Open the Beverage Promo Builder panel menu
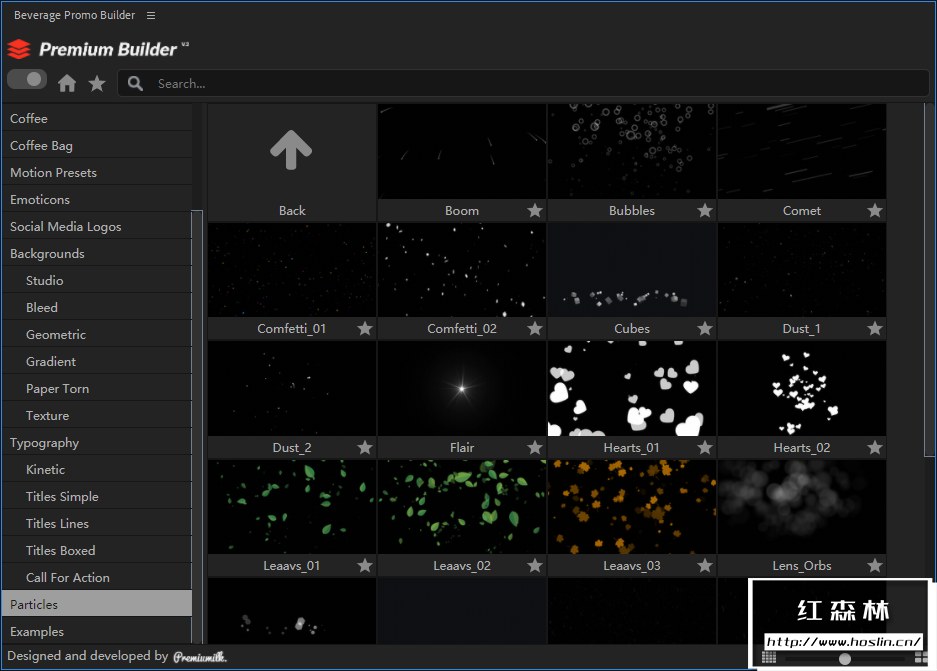 coord(151,16)
